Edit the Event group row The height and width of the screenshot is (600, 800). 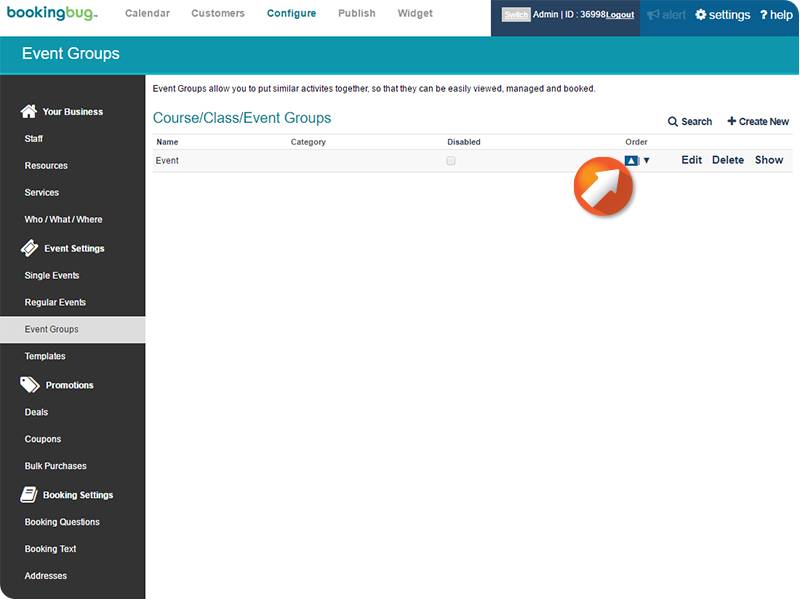point(691,160)
